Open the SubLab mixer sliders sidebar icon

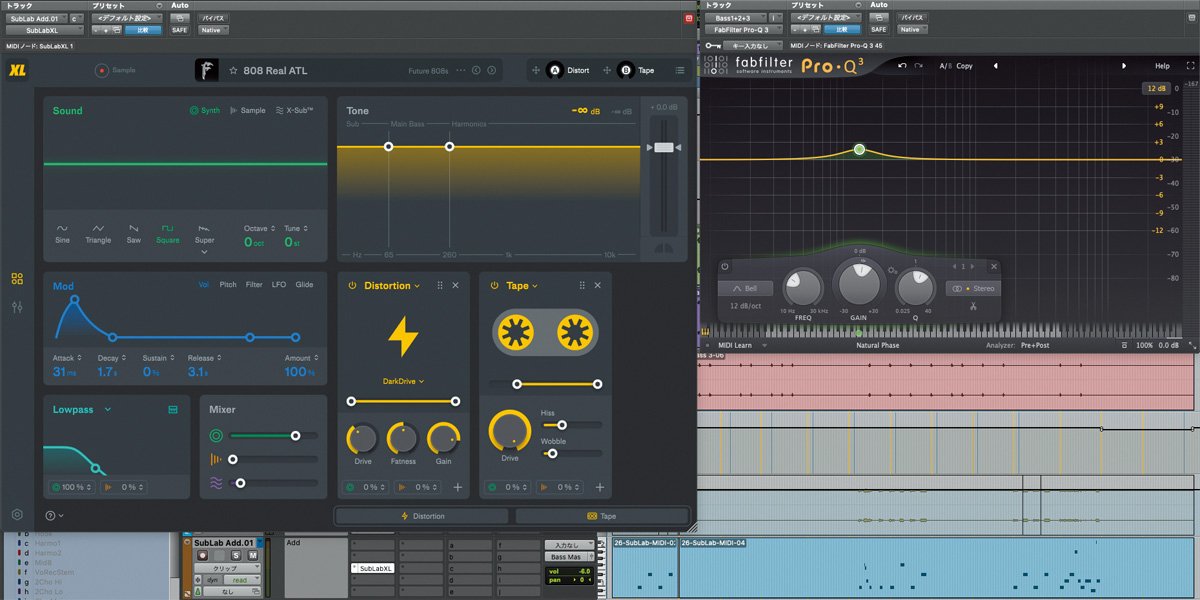[x=17, y=308]
